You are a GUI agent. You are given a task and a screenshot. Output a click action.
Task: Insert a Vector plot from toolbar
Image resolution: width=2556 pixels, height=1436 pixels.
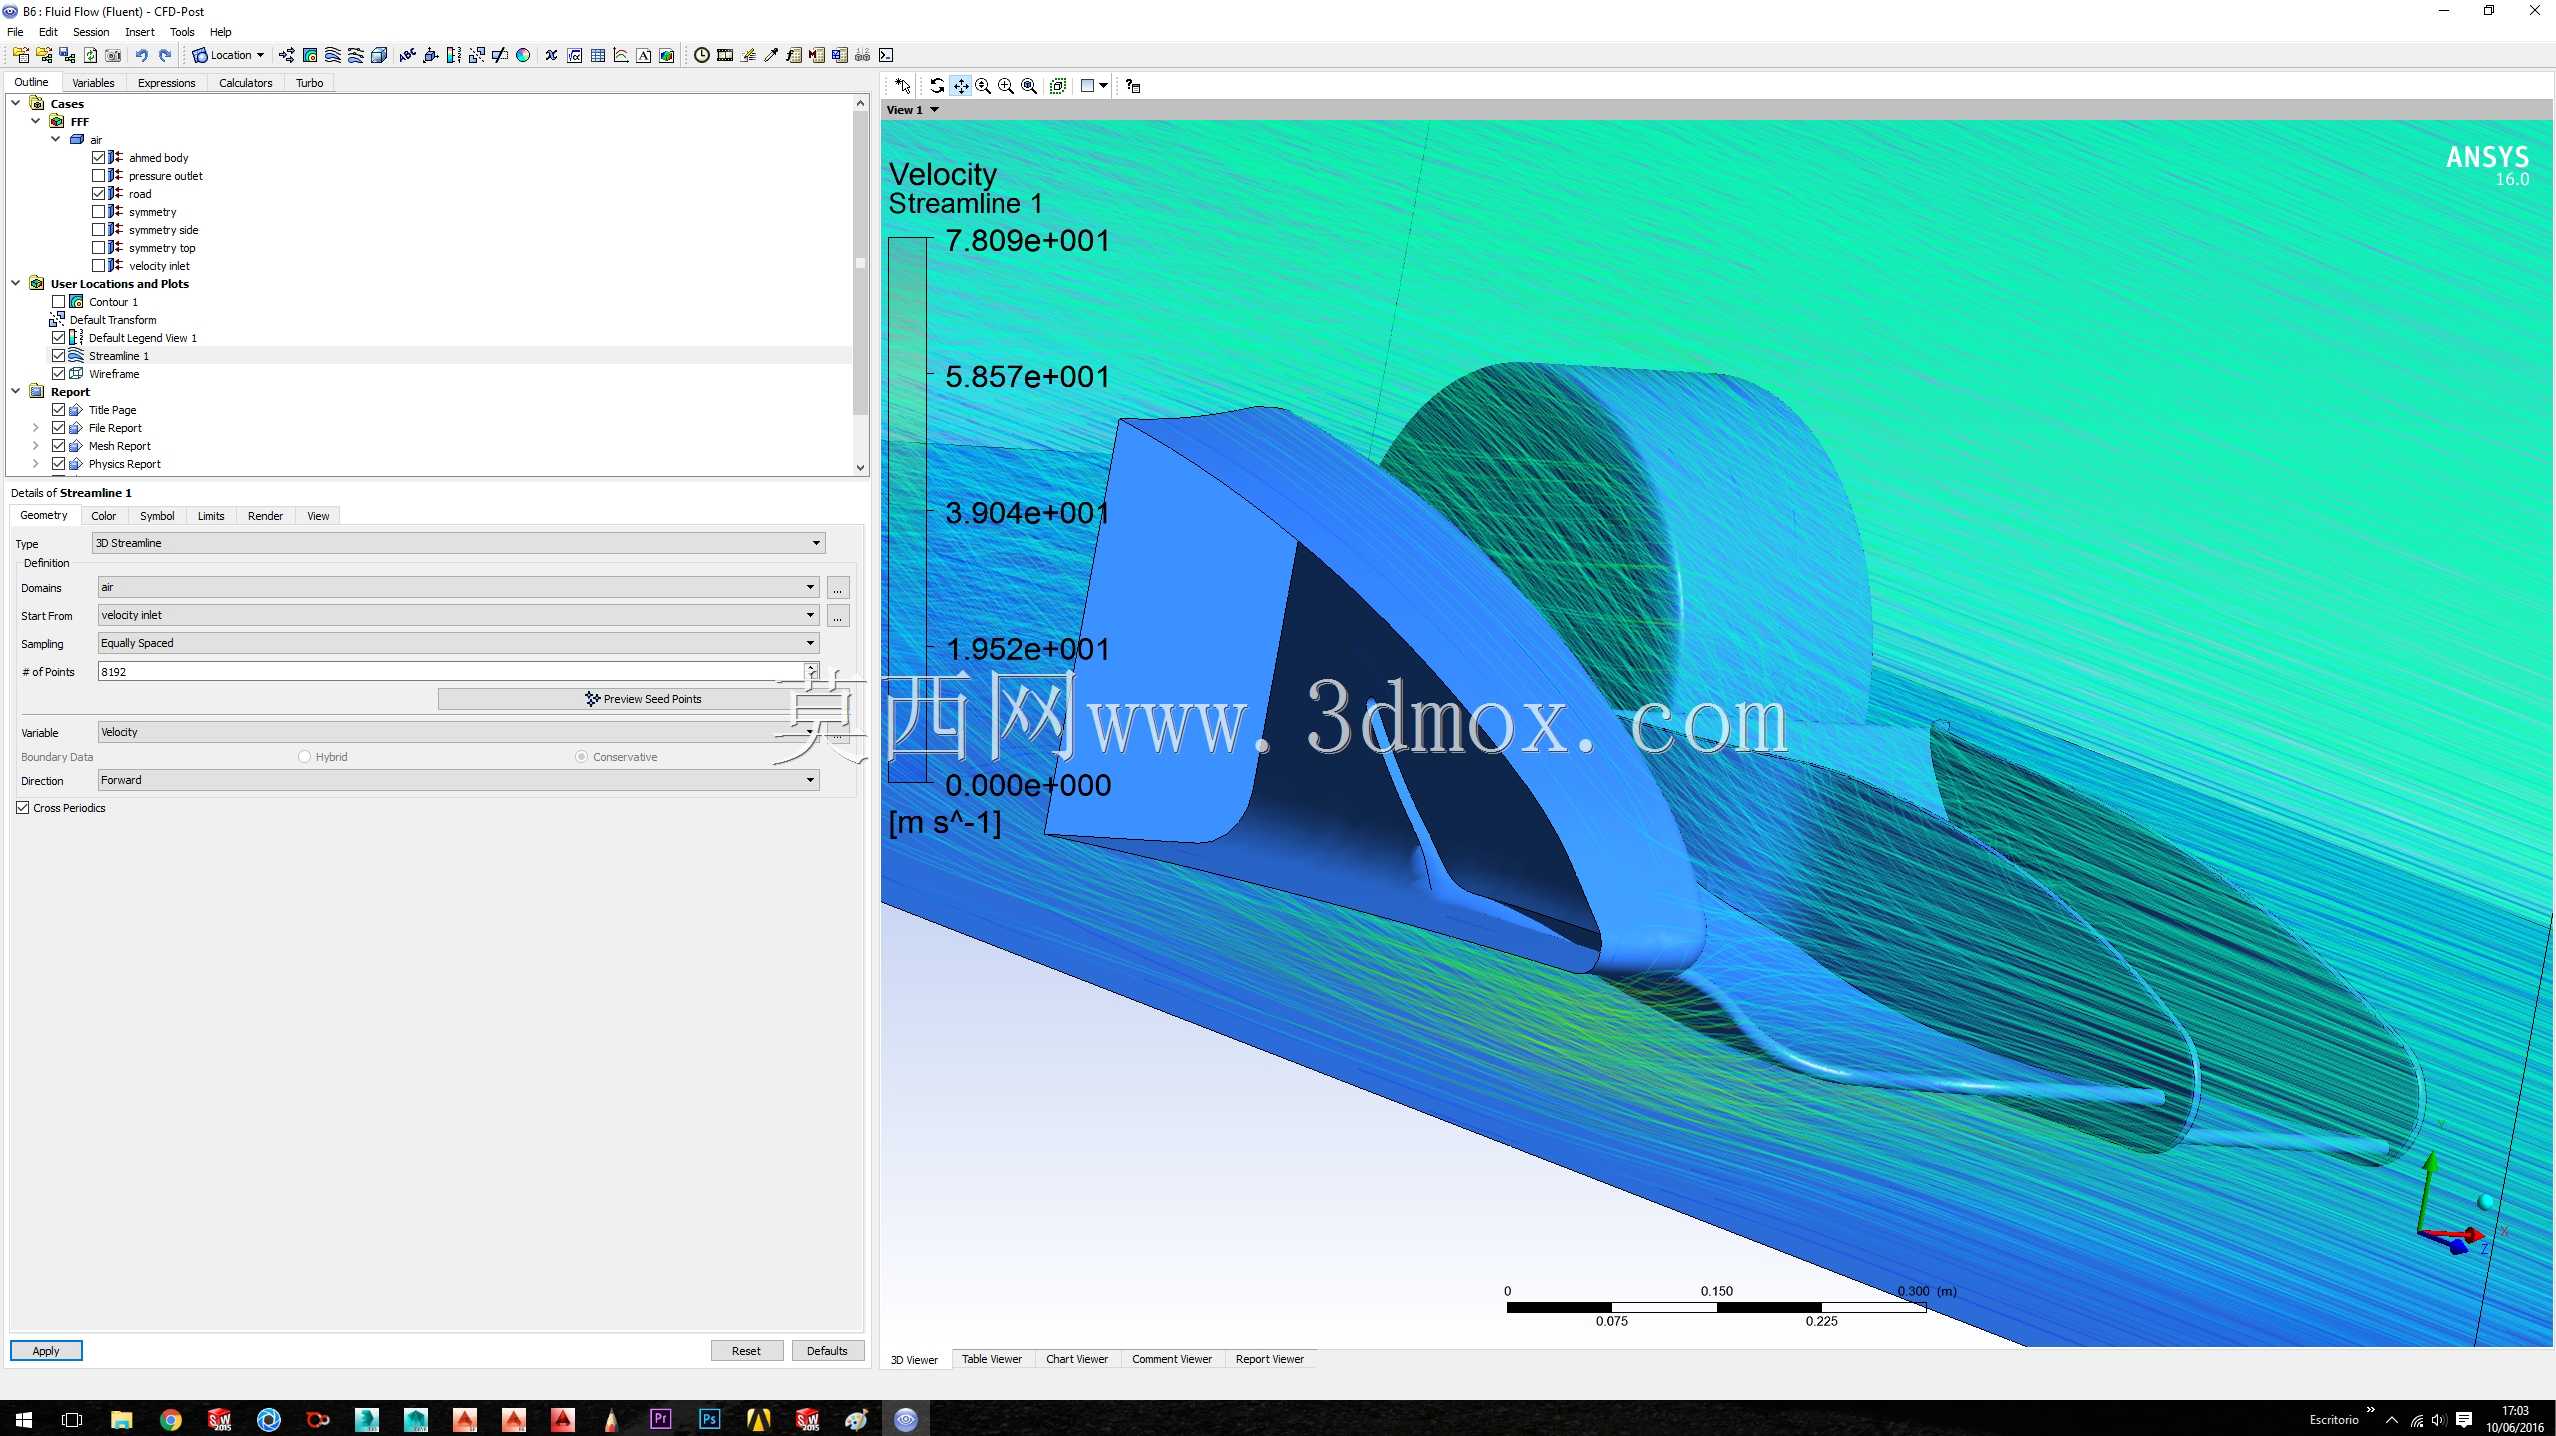coord(286,55)
